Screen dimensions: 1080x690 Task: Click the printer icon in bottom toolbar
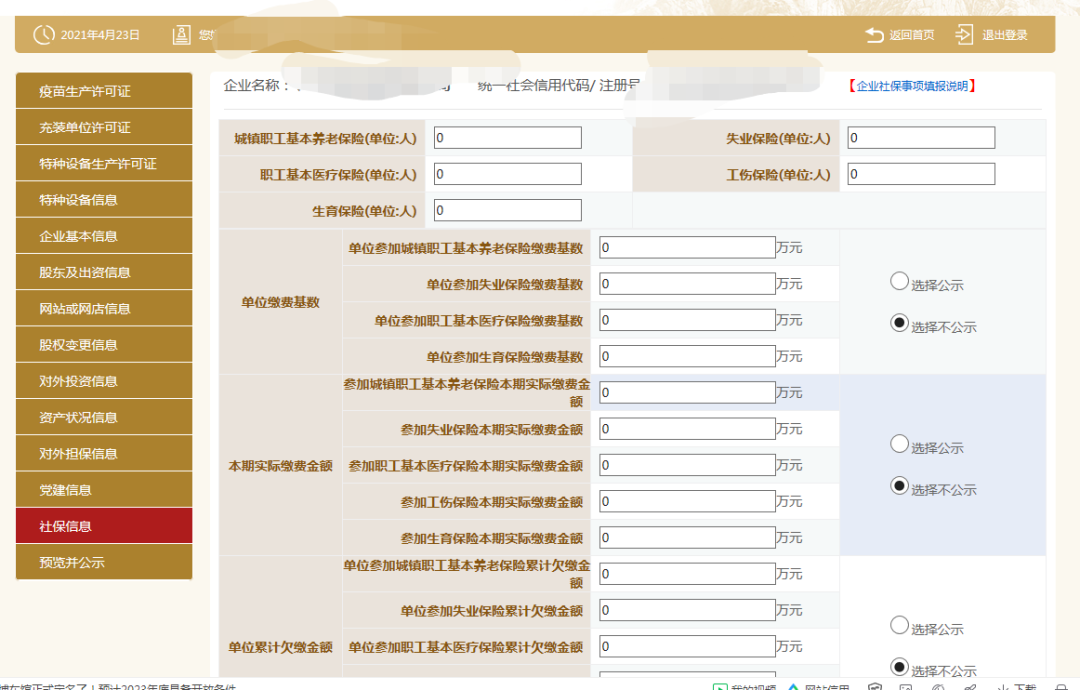click(1062, 687)
